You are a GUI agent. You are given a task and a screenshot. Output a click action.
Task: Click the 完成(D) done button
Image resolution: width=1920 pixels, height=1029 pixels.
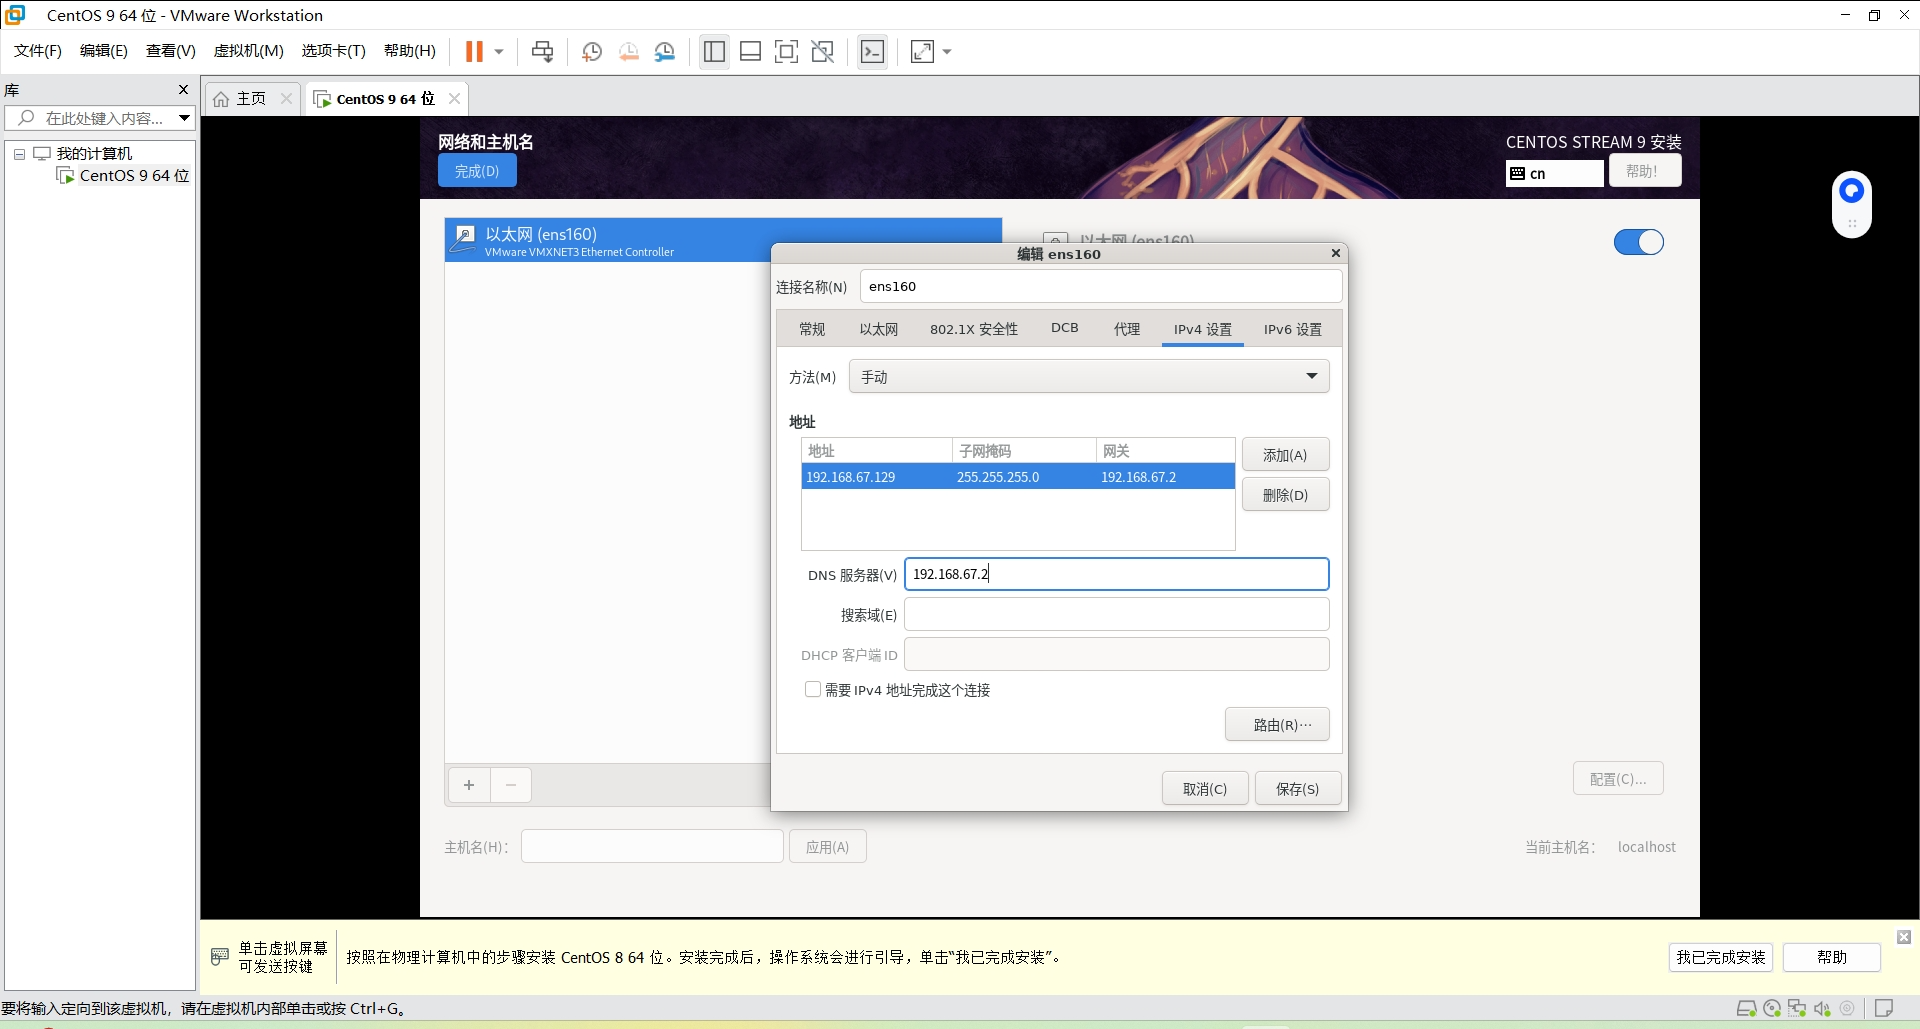477,171
